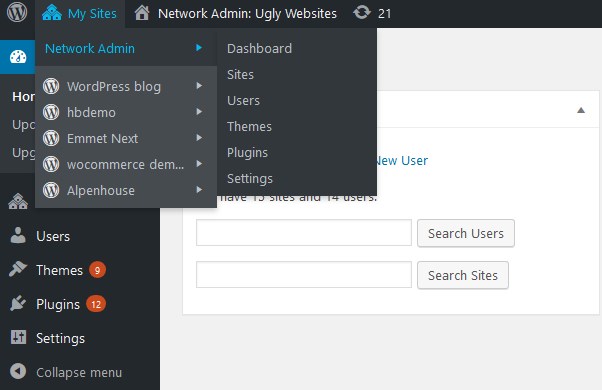The width and height of the screenshot is (602, 390).
Task: Expand the Emmet Next submenu arrow
Action: (199, 138)
